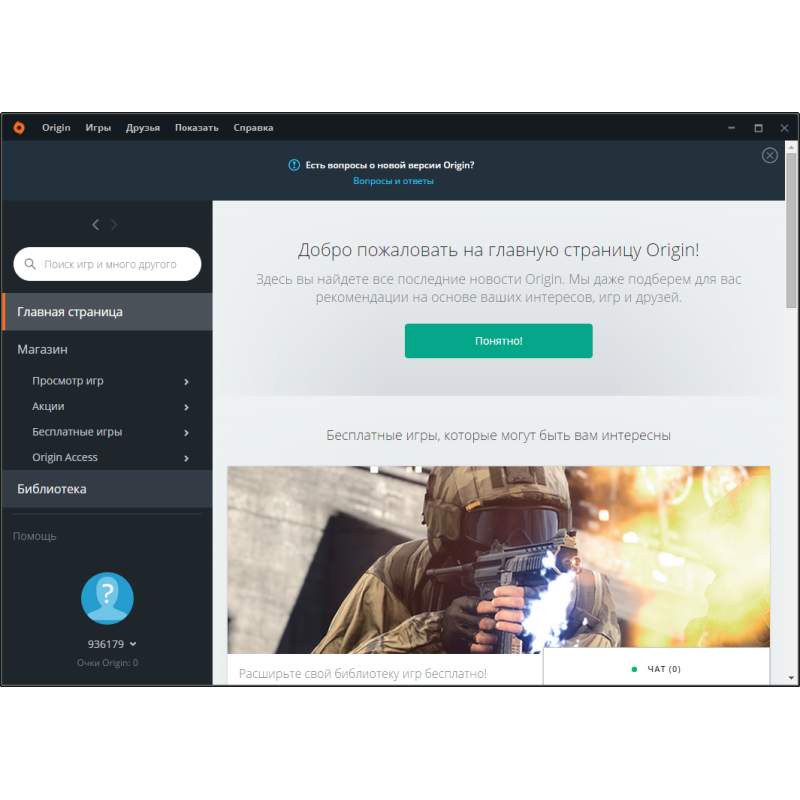The height and width of the screenshot is (800, 800).
Task: Expand the Акции submenu
Action: click(x=187, y=407)
